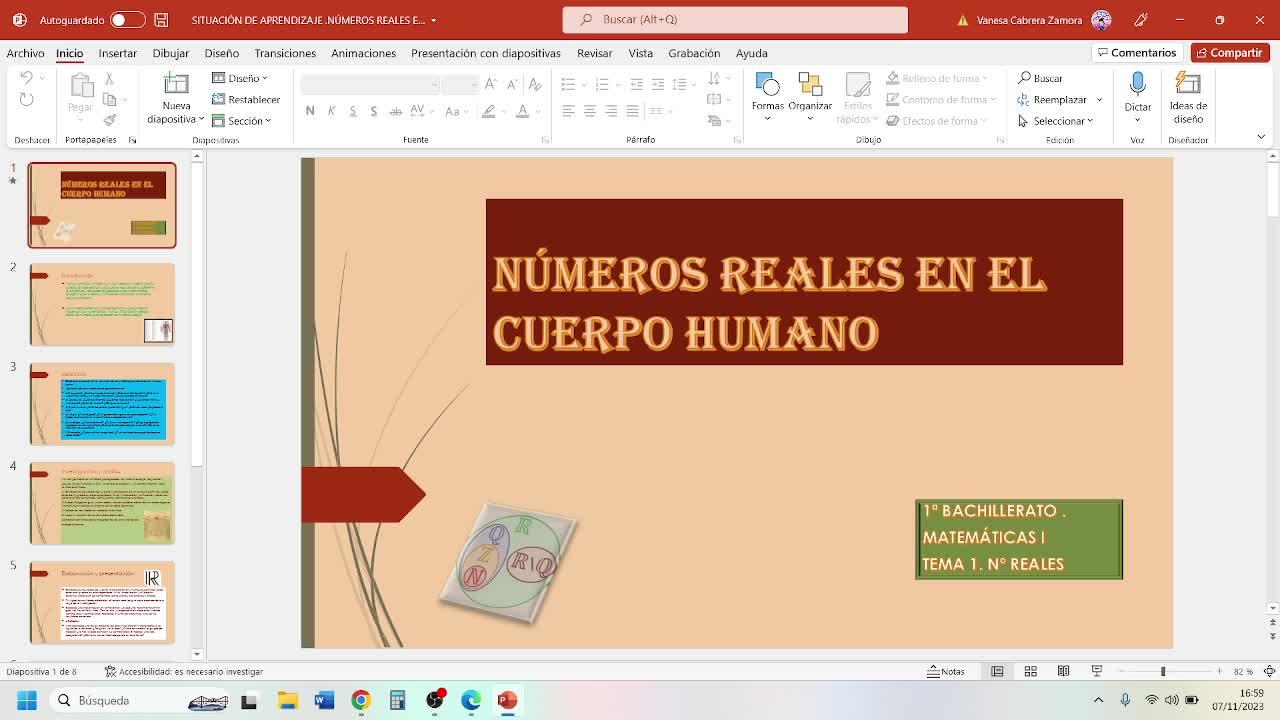Screen dimensions: 1280x720
Task: Adjust the zoom slider handle
Action: pyautogui.click(x=1163, y=671)
